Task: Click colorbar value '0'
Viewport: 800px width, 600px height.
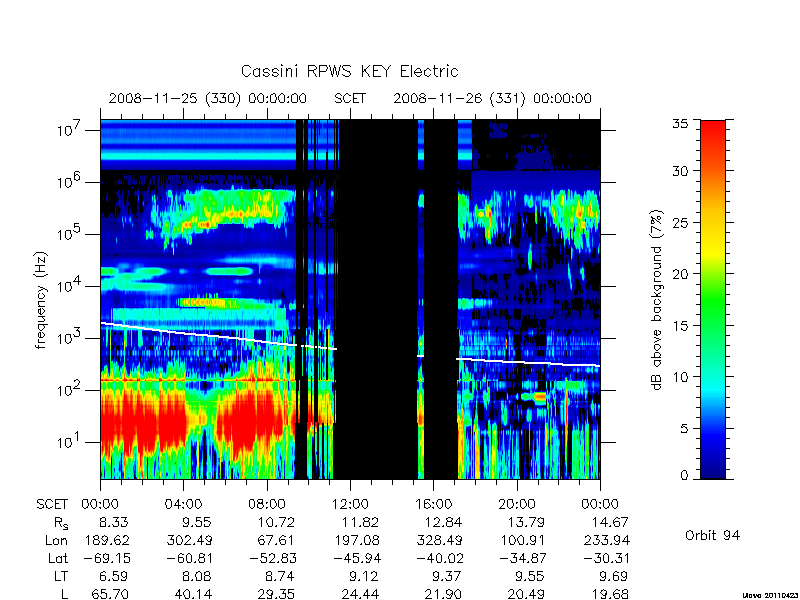Action: [685, 476]
